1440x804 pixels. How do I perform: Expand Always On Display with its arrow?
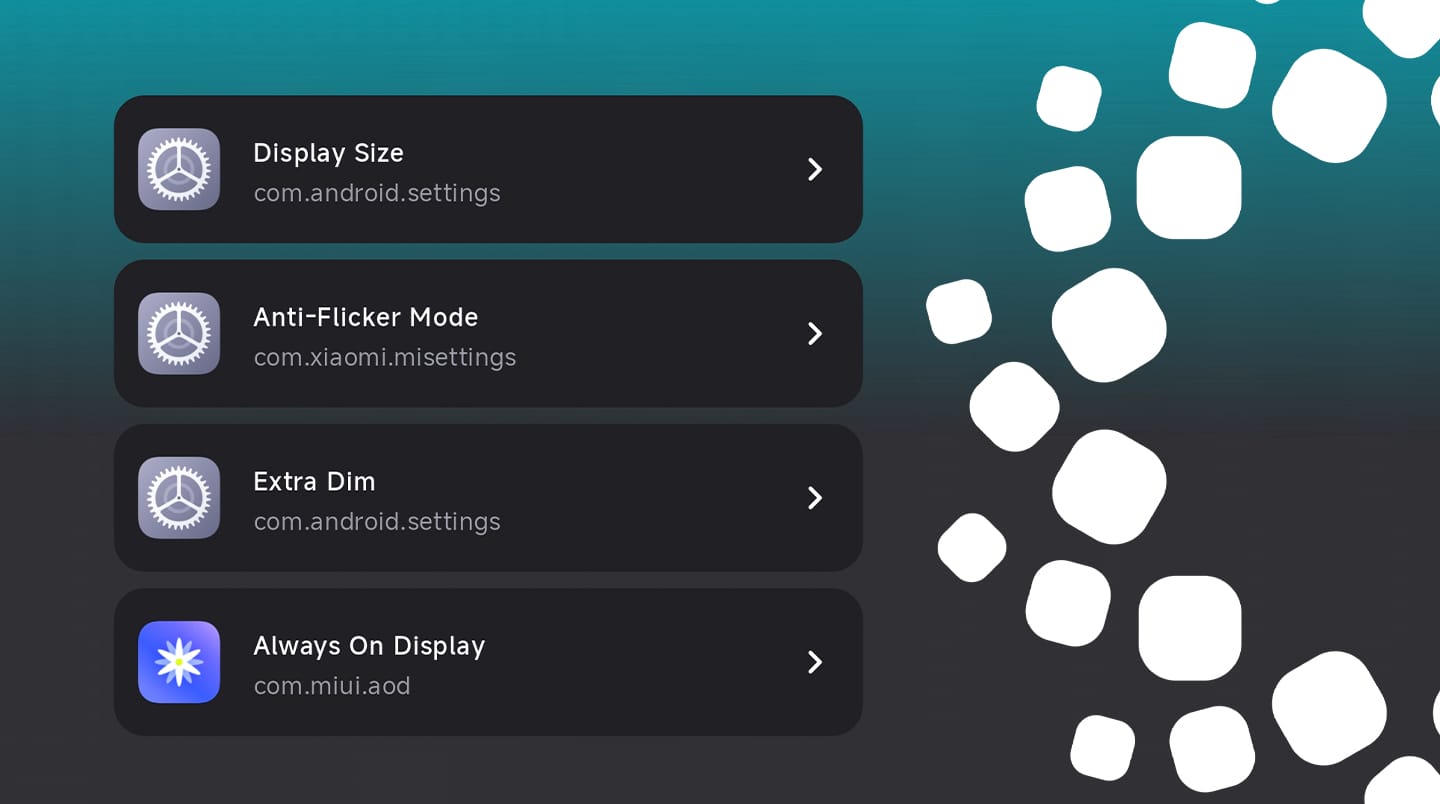click(814, 662)
